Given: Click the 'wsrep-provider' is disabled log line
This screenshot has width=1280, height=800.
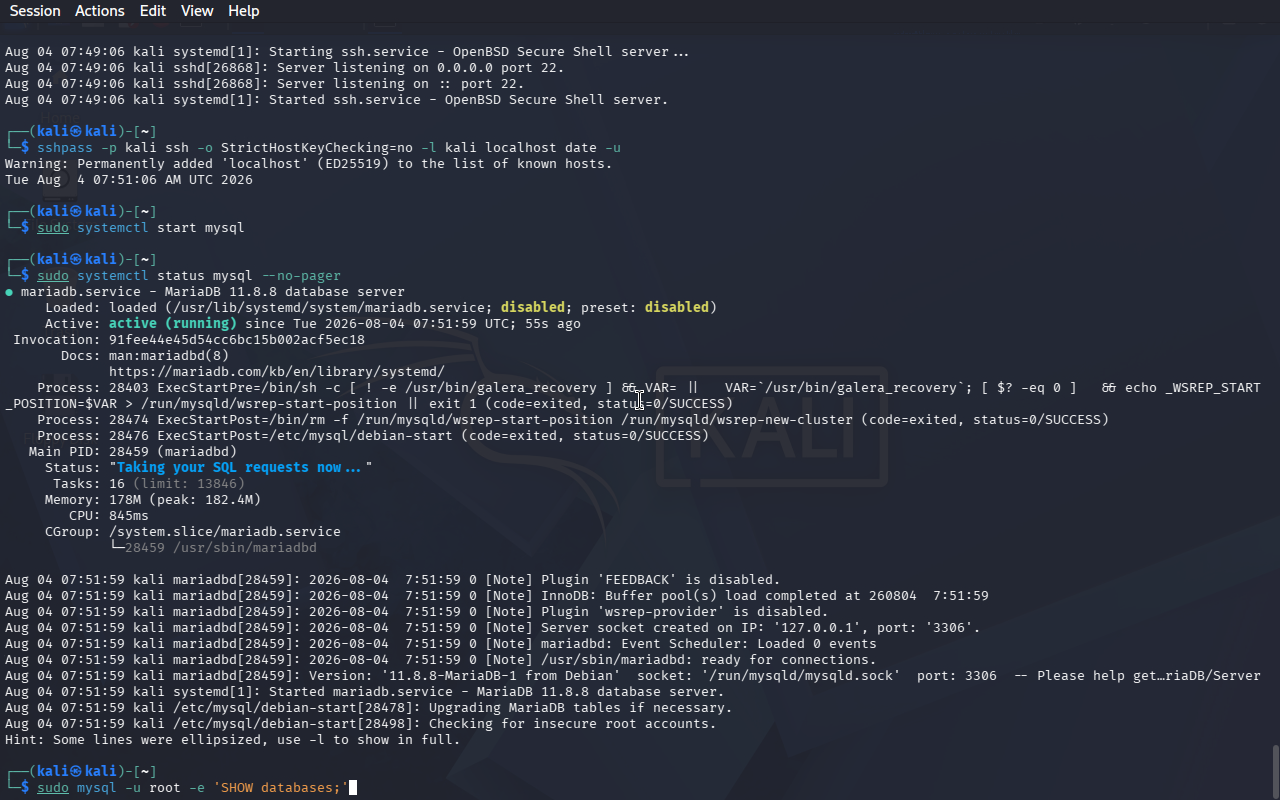Looking at the screenshot, I should point(417,611).
